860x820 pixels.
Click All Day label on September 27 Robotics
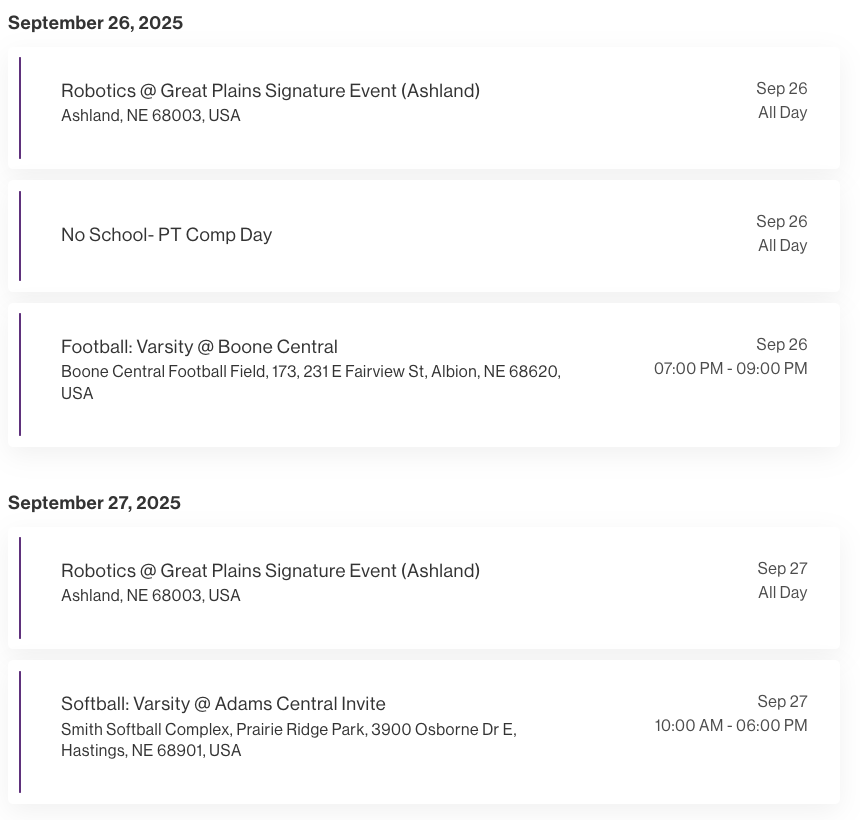782,593
